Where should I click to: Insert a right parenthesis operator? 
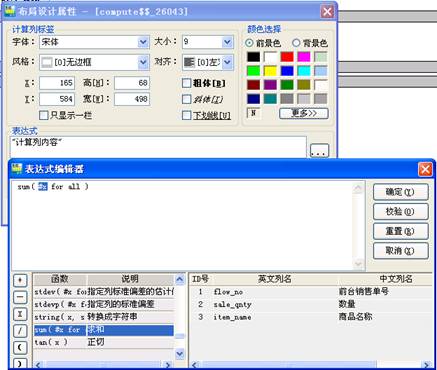click(x=20, y=363)
